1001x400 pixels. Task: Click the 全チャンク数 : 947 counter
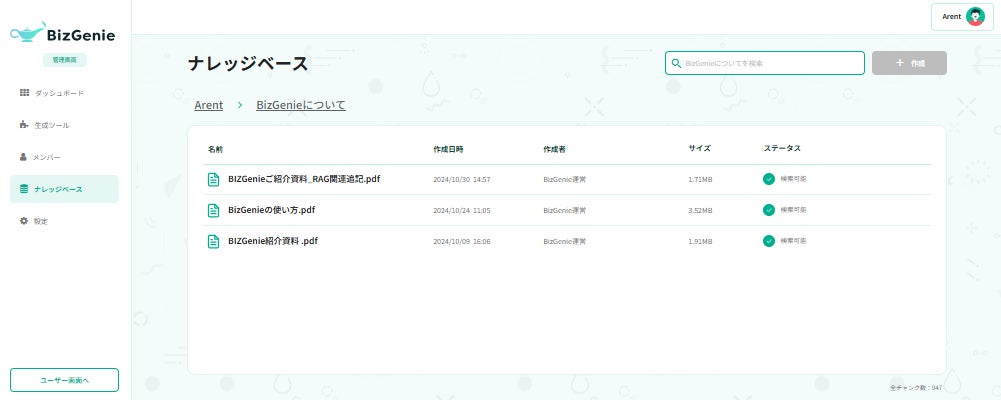click(915, 388)
